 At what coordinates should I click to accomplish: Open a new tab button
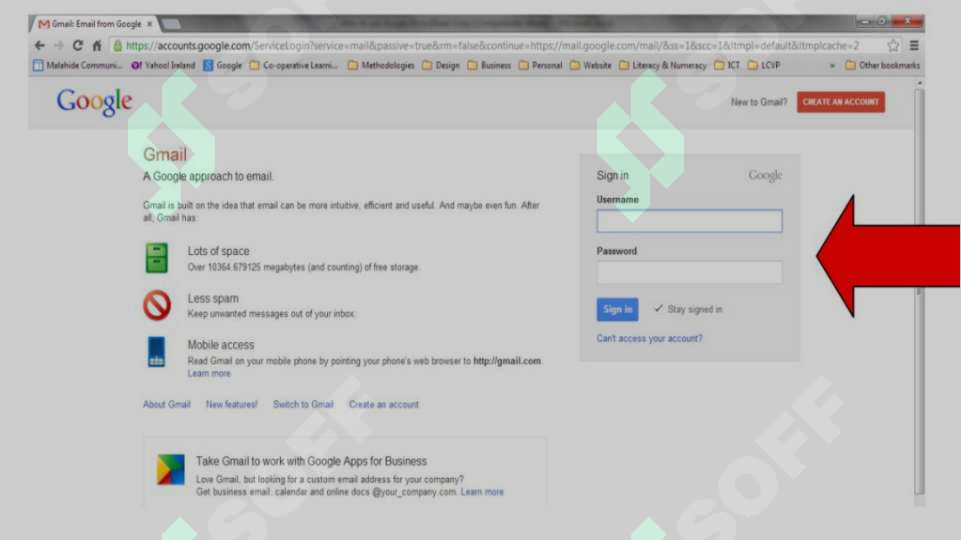pos(171,24)
